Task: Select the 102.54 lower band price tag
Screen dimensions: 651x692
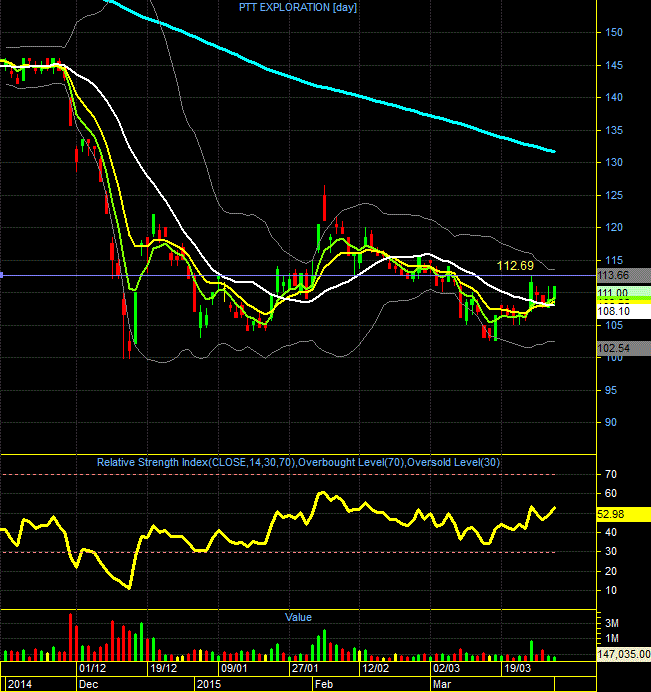Action: 624,348
